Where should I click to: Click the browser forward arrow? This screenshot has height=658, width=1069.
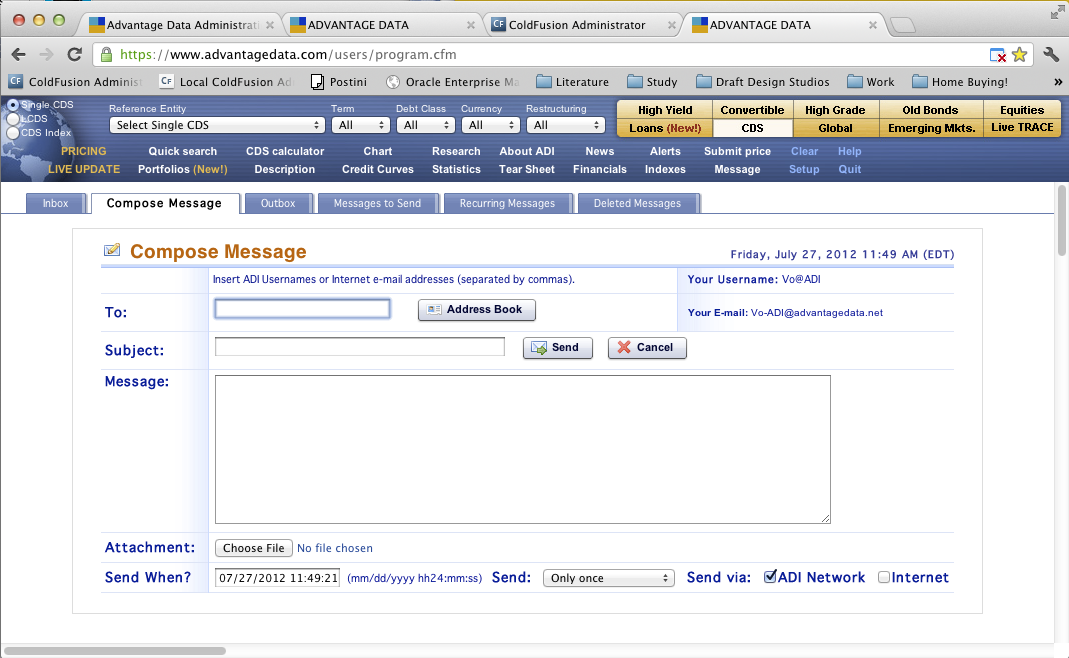click(46, 55)
